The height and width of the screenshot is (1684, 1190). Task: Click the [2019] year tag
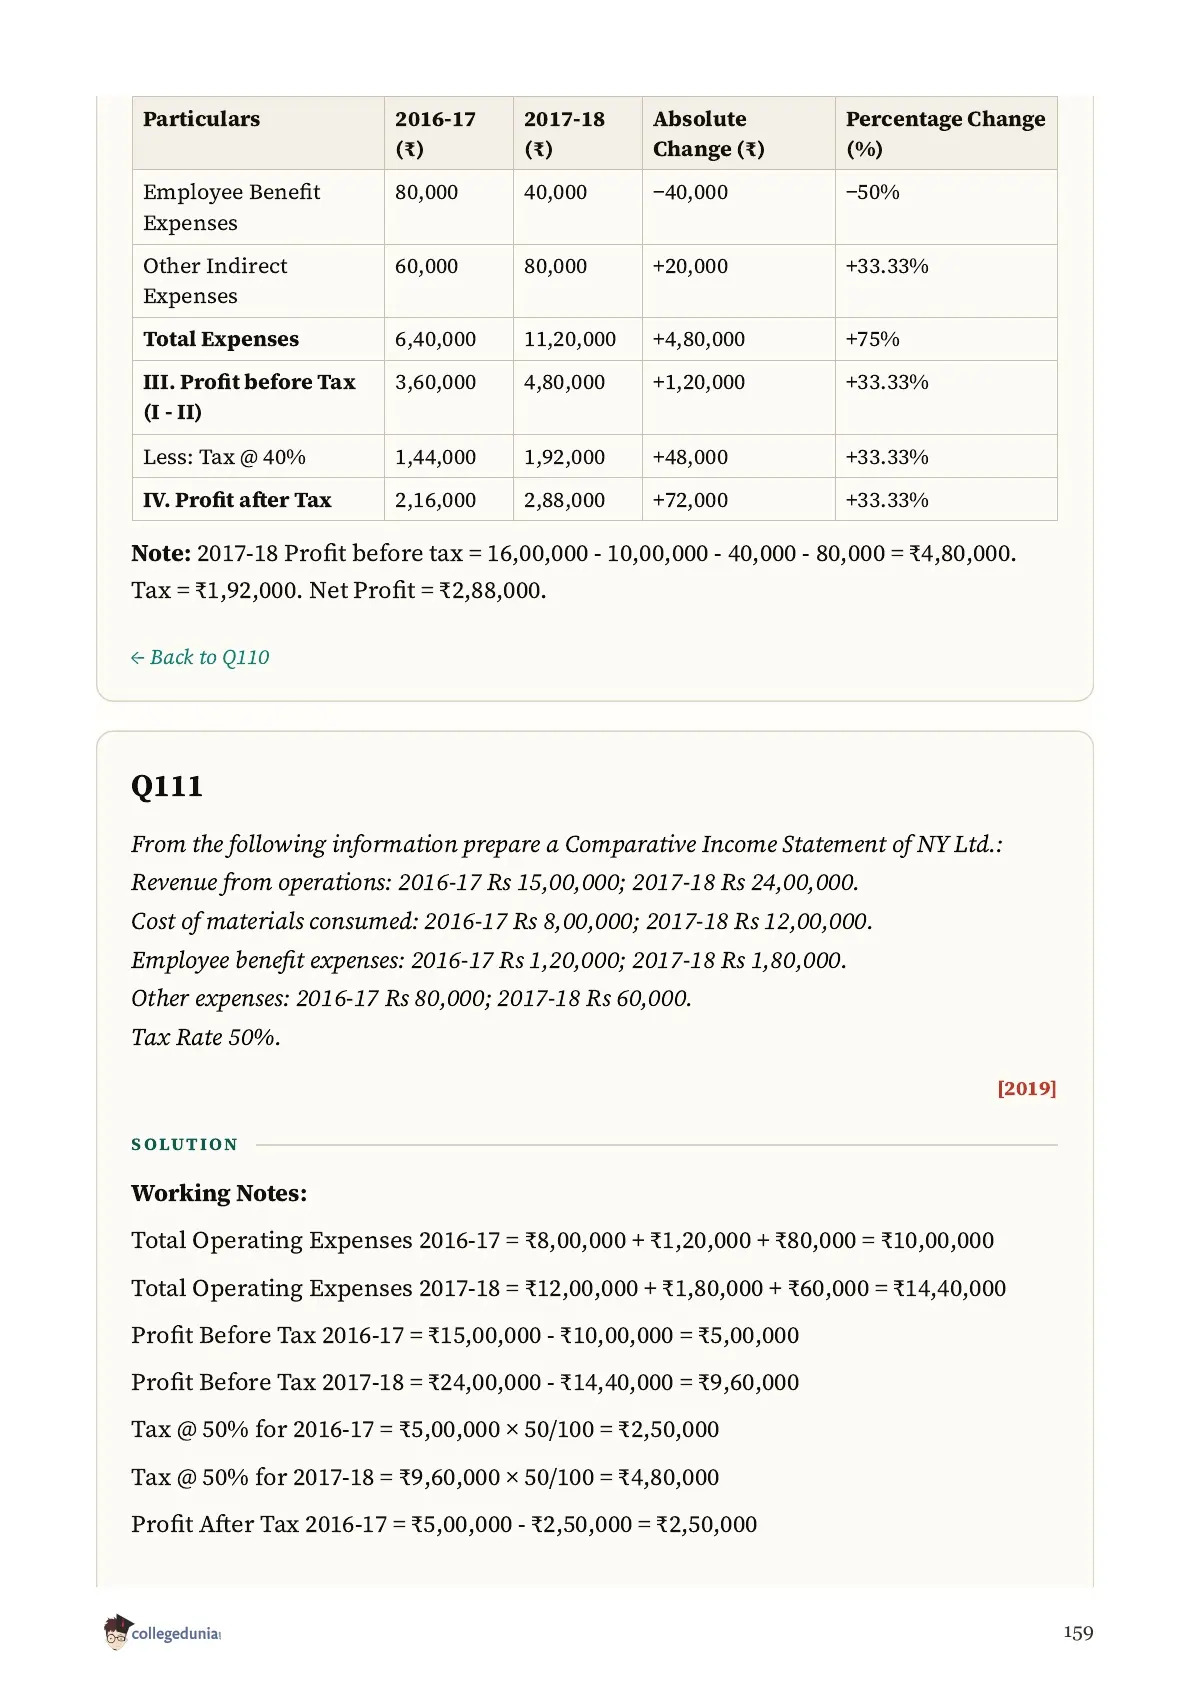[1027, 1088]
